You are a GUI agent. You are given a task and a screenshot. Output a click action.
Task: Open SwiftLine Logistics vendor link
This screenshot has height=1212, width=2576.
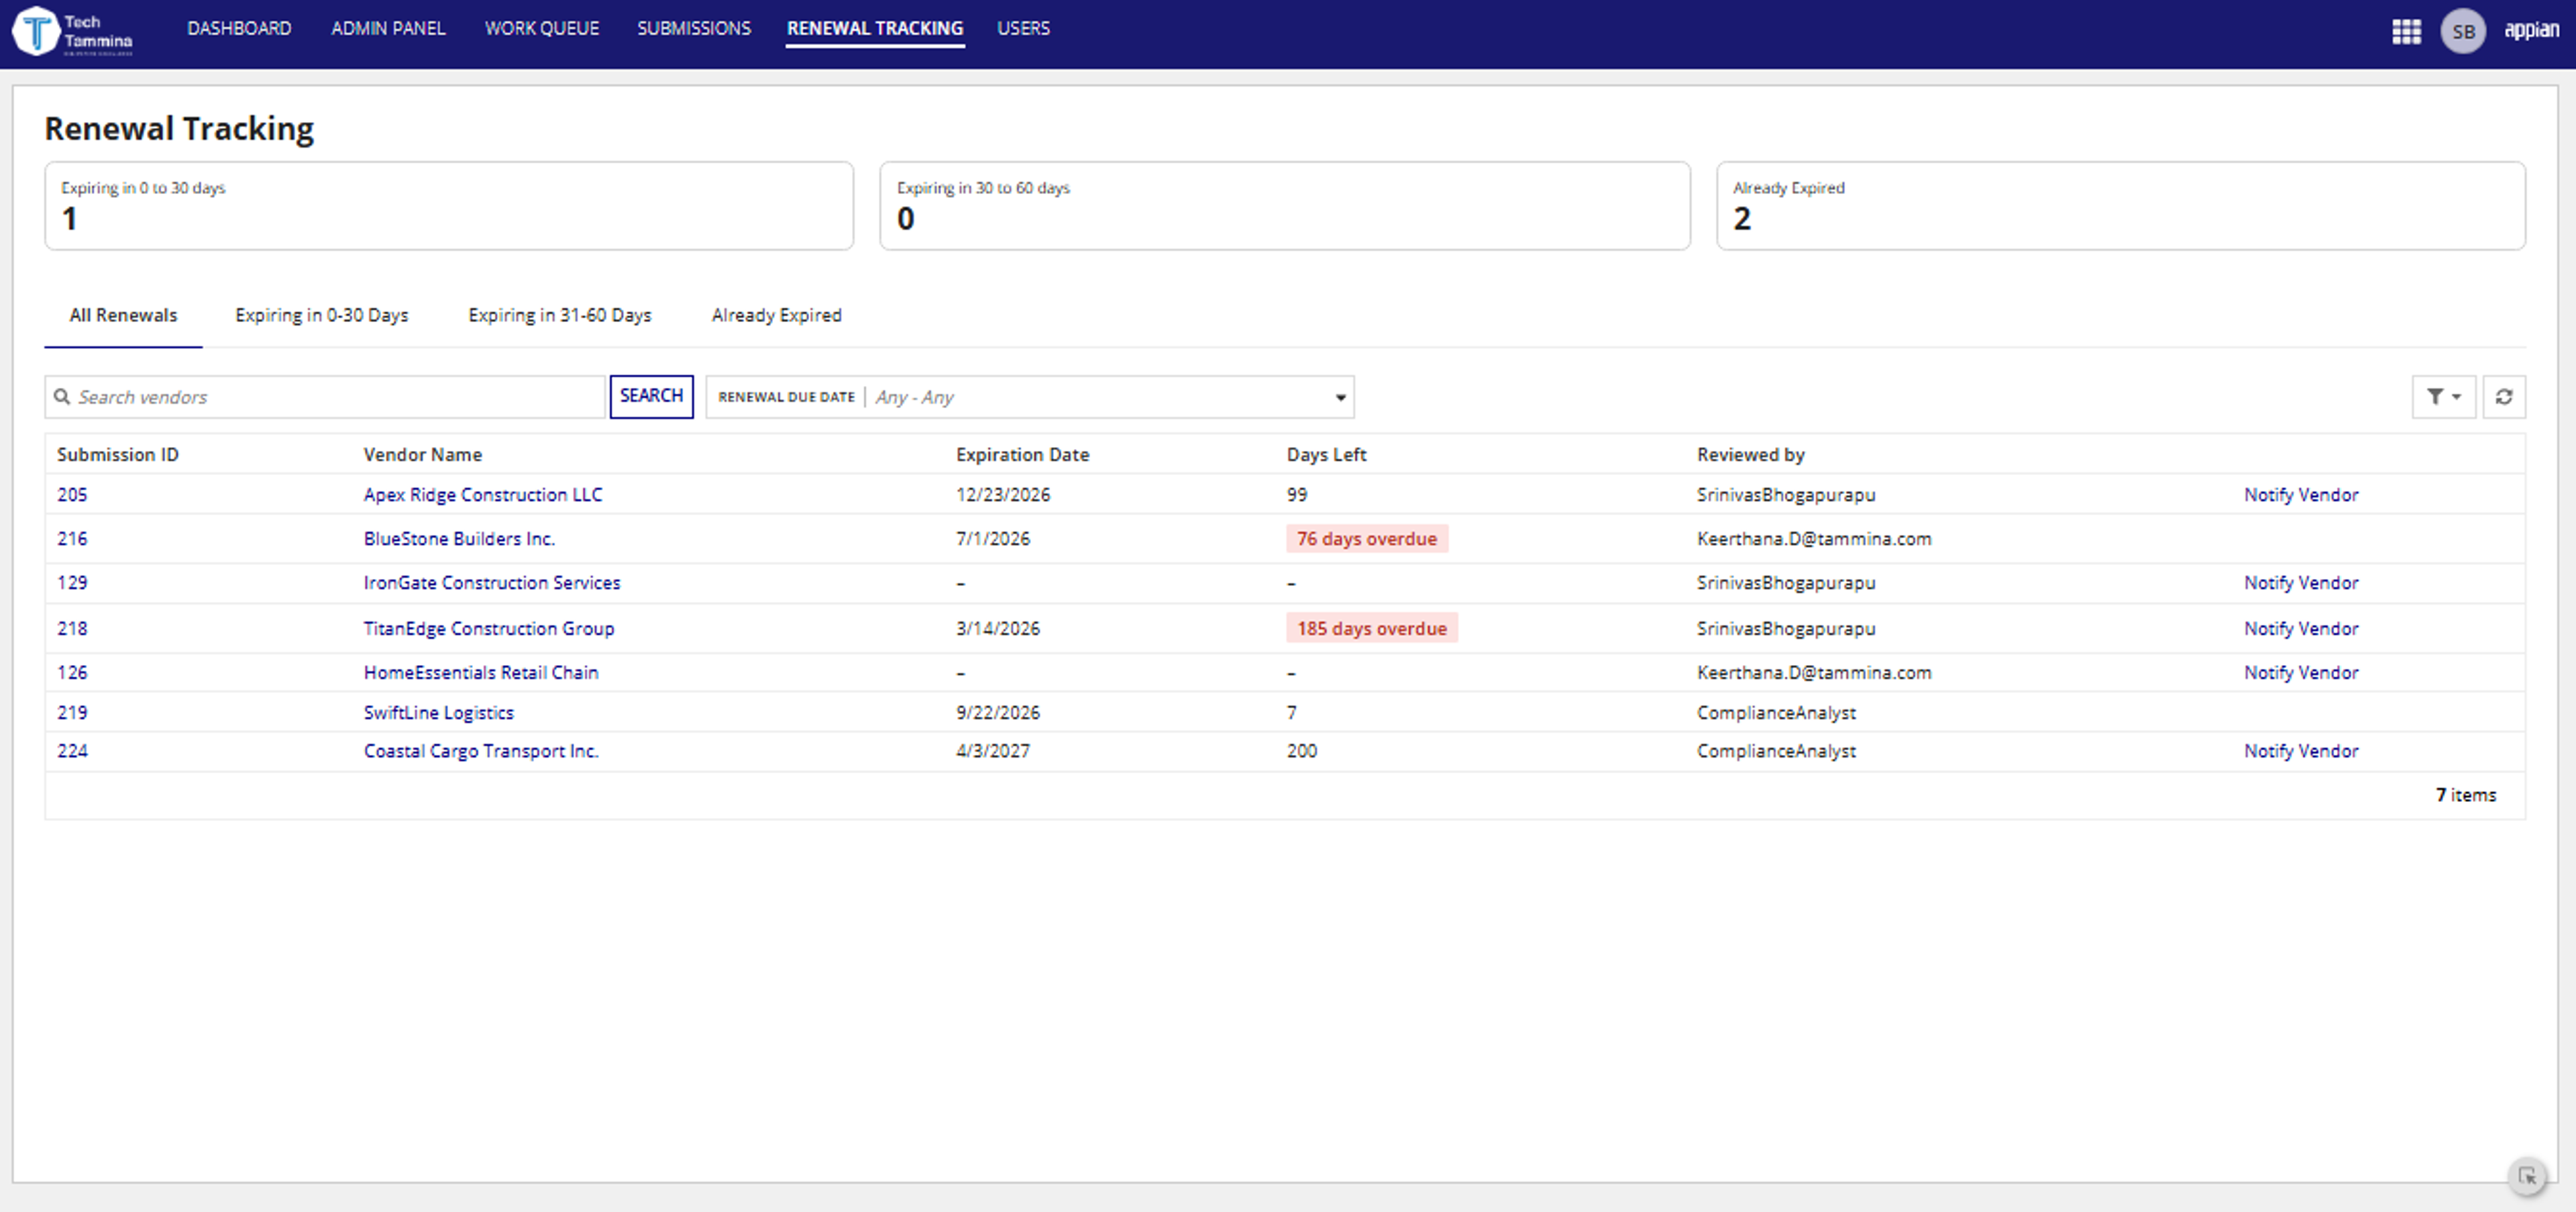439,713
